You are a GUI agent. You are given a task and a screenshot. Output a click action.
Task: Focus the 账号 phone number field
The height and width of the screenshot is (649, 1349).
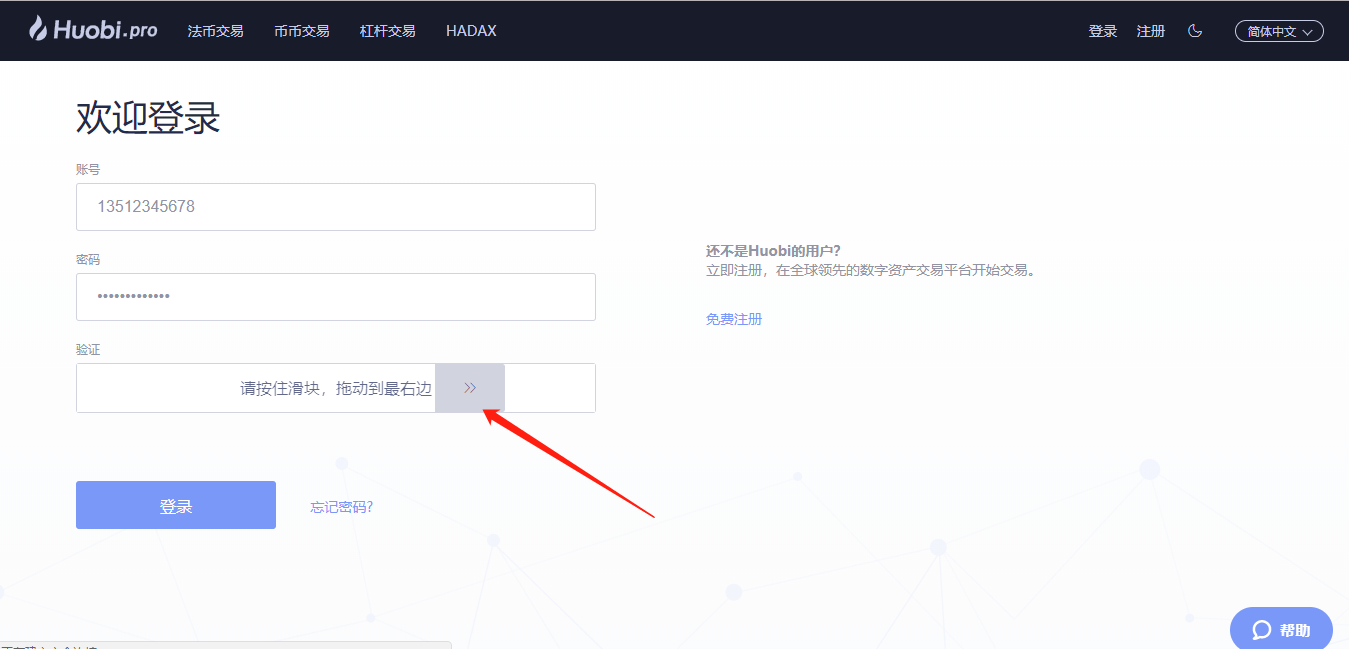tap(335, 207)
